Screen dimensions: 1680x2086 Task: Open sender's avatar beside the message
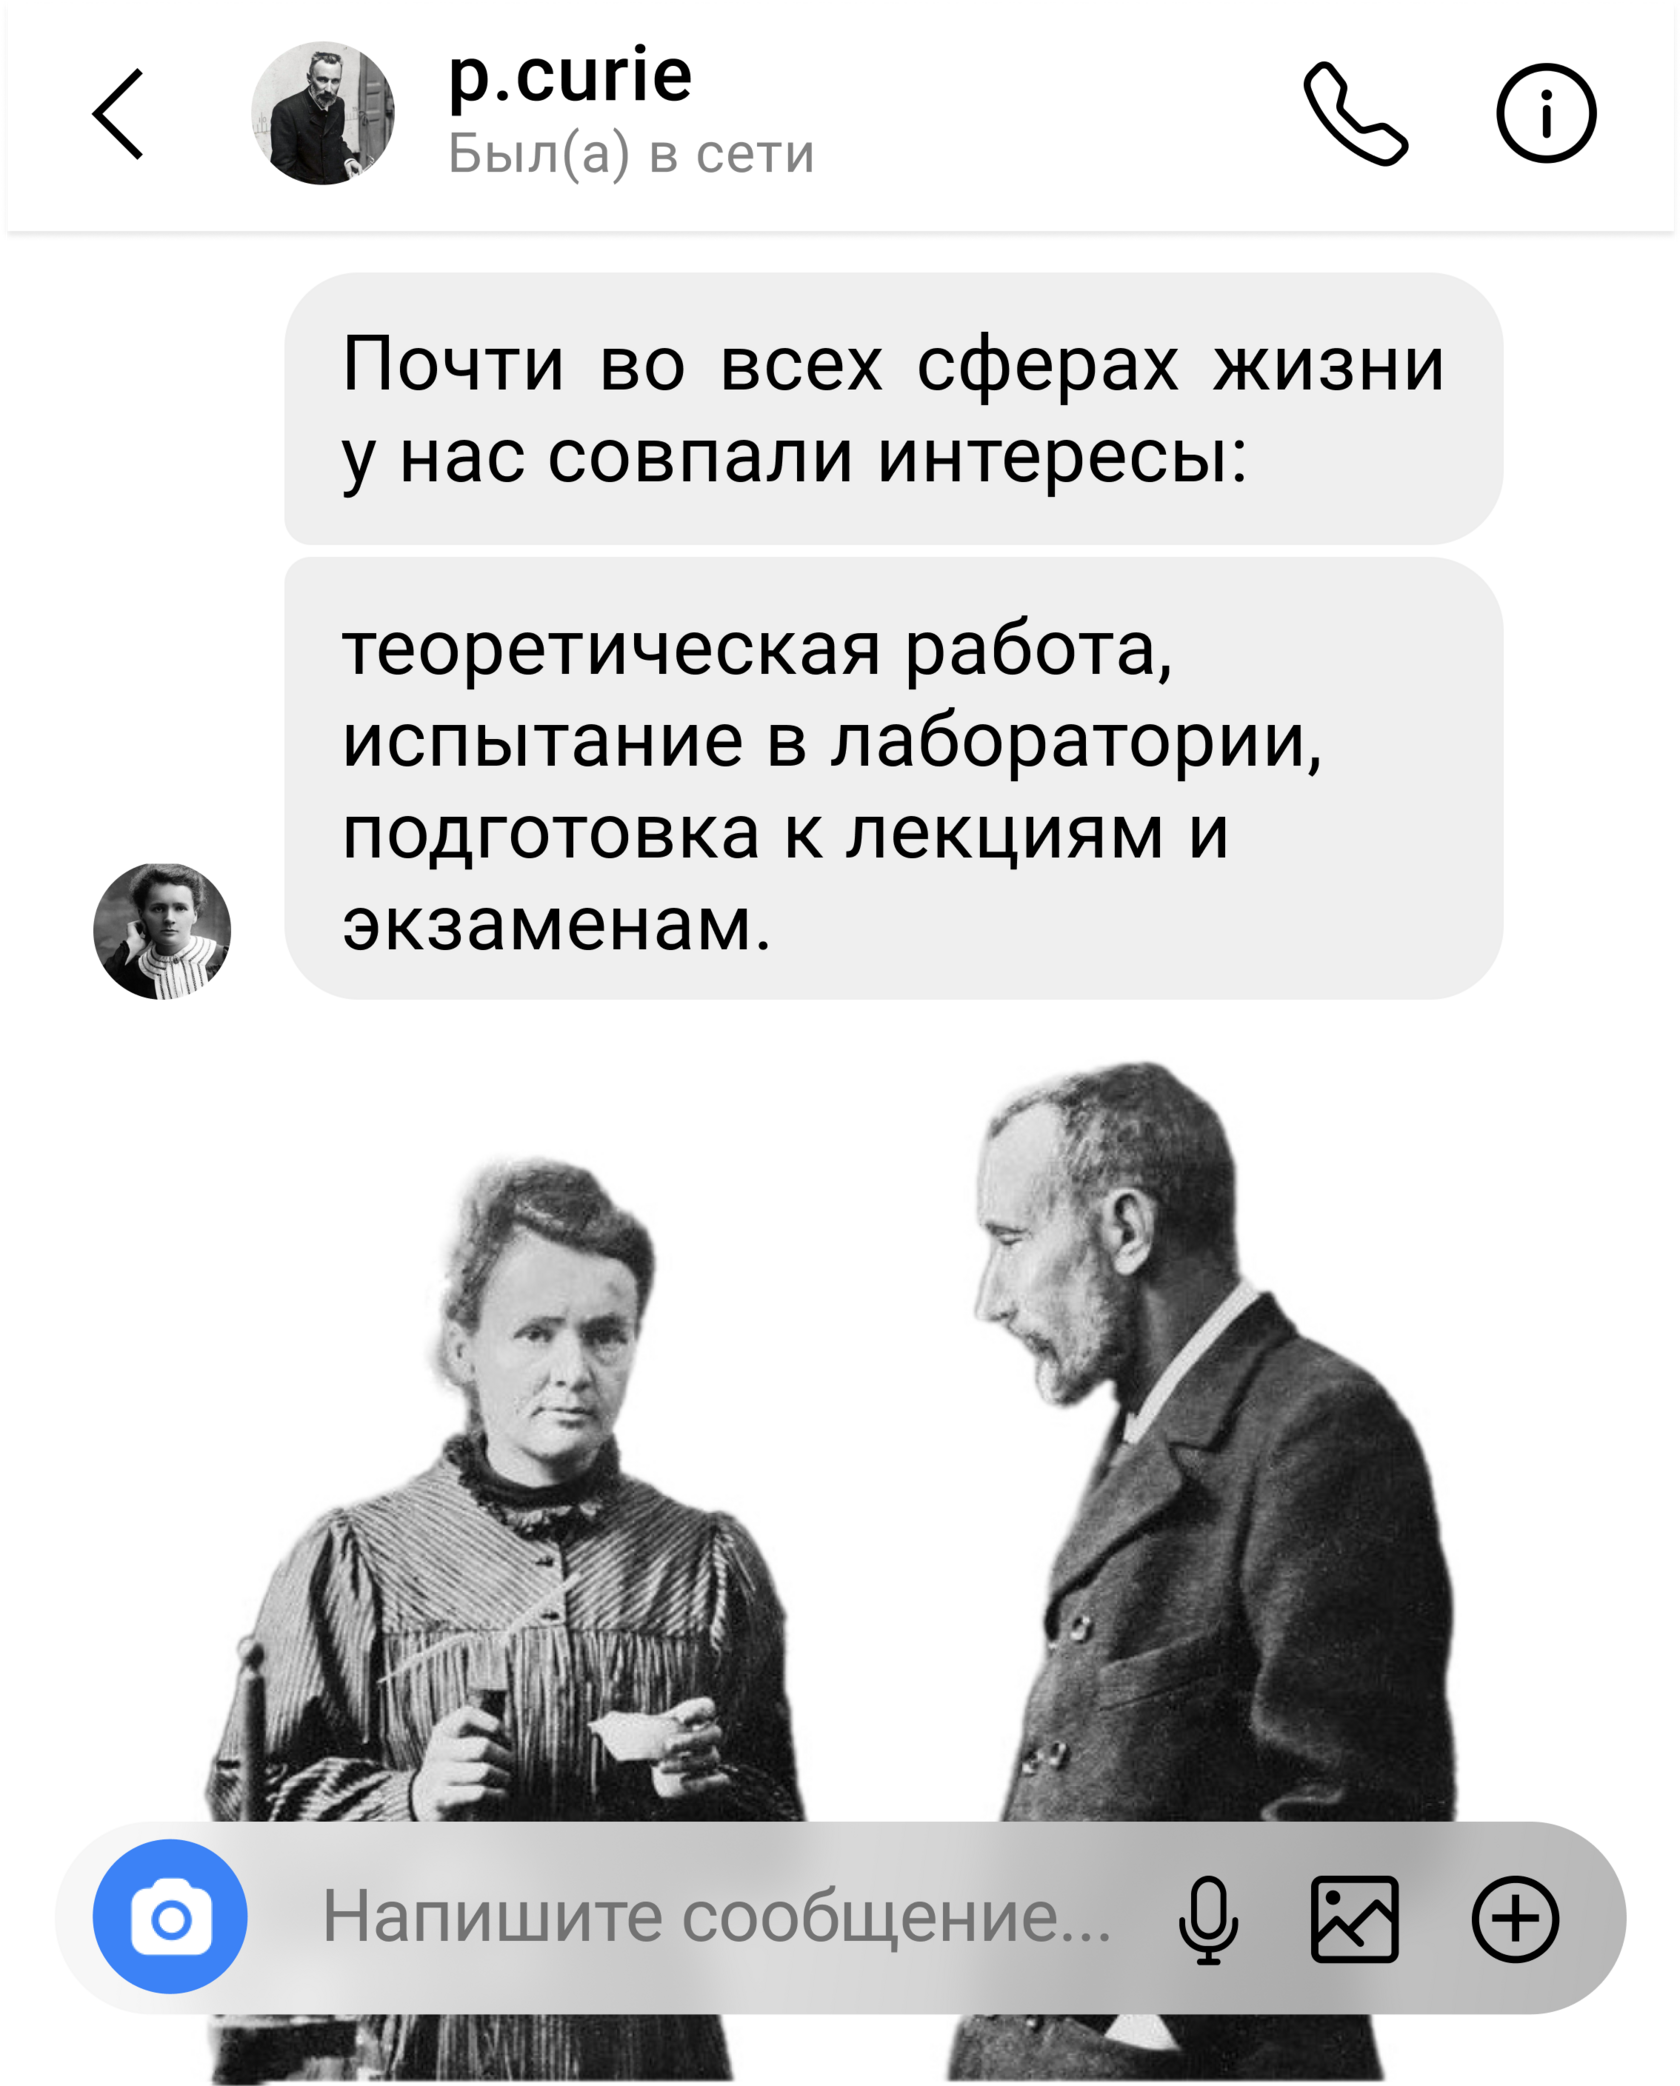[x=162, y=931]
